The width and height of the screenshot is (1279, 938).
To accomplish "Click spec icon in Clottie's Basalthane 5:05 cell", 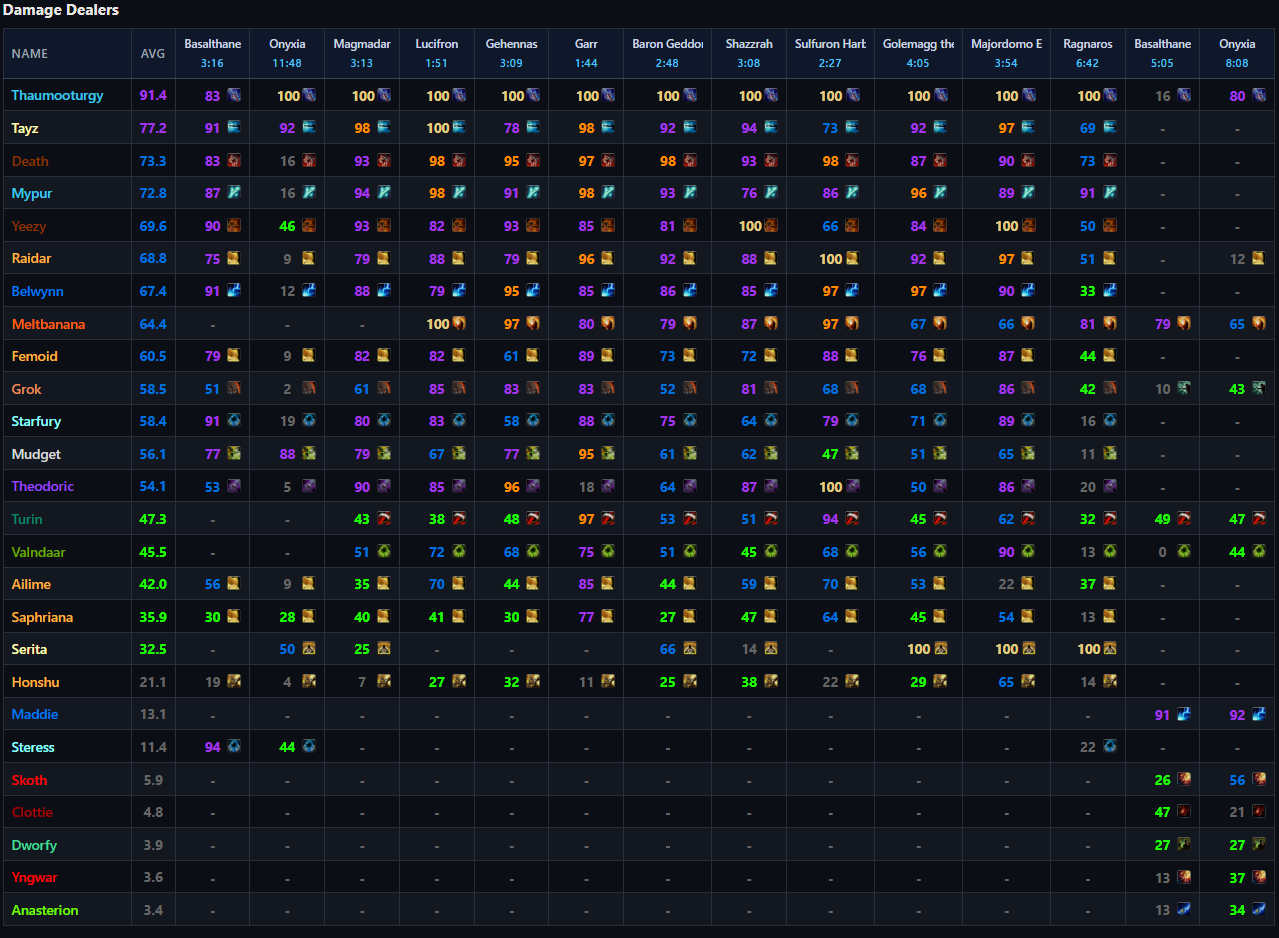I will point(1184,812).
